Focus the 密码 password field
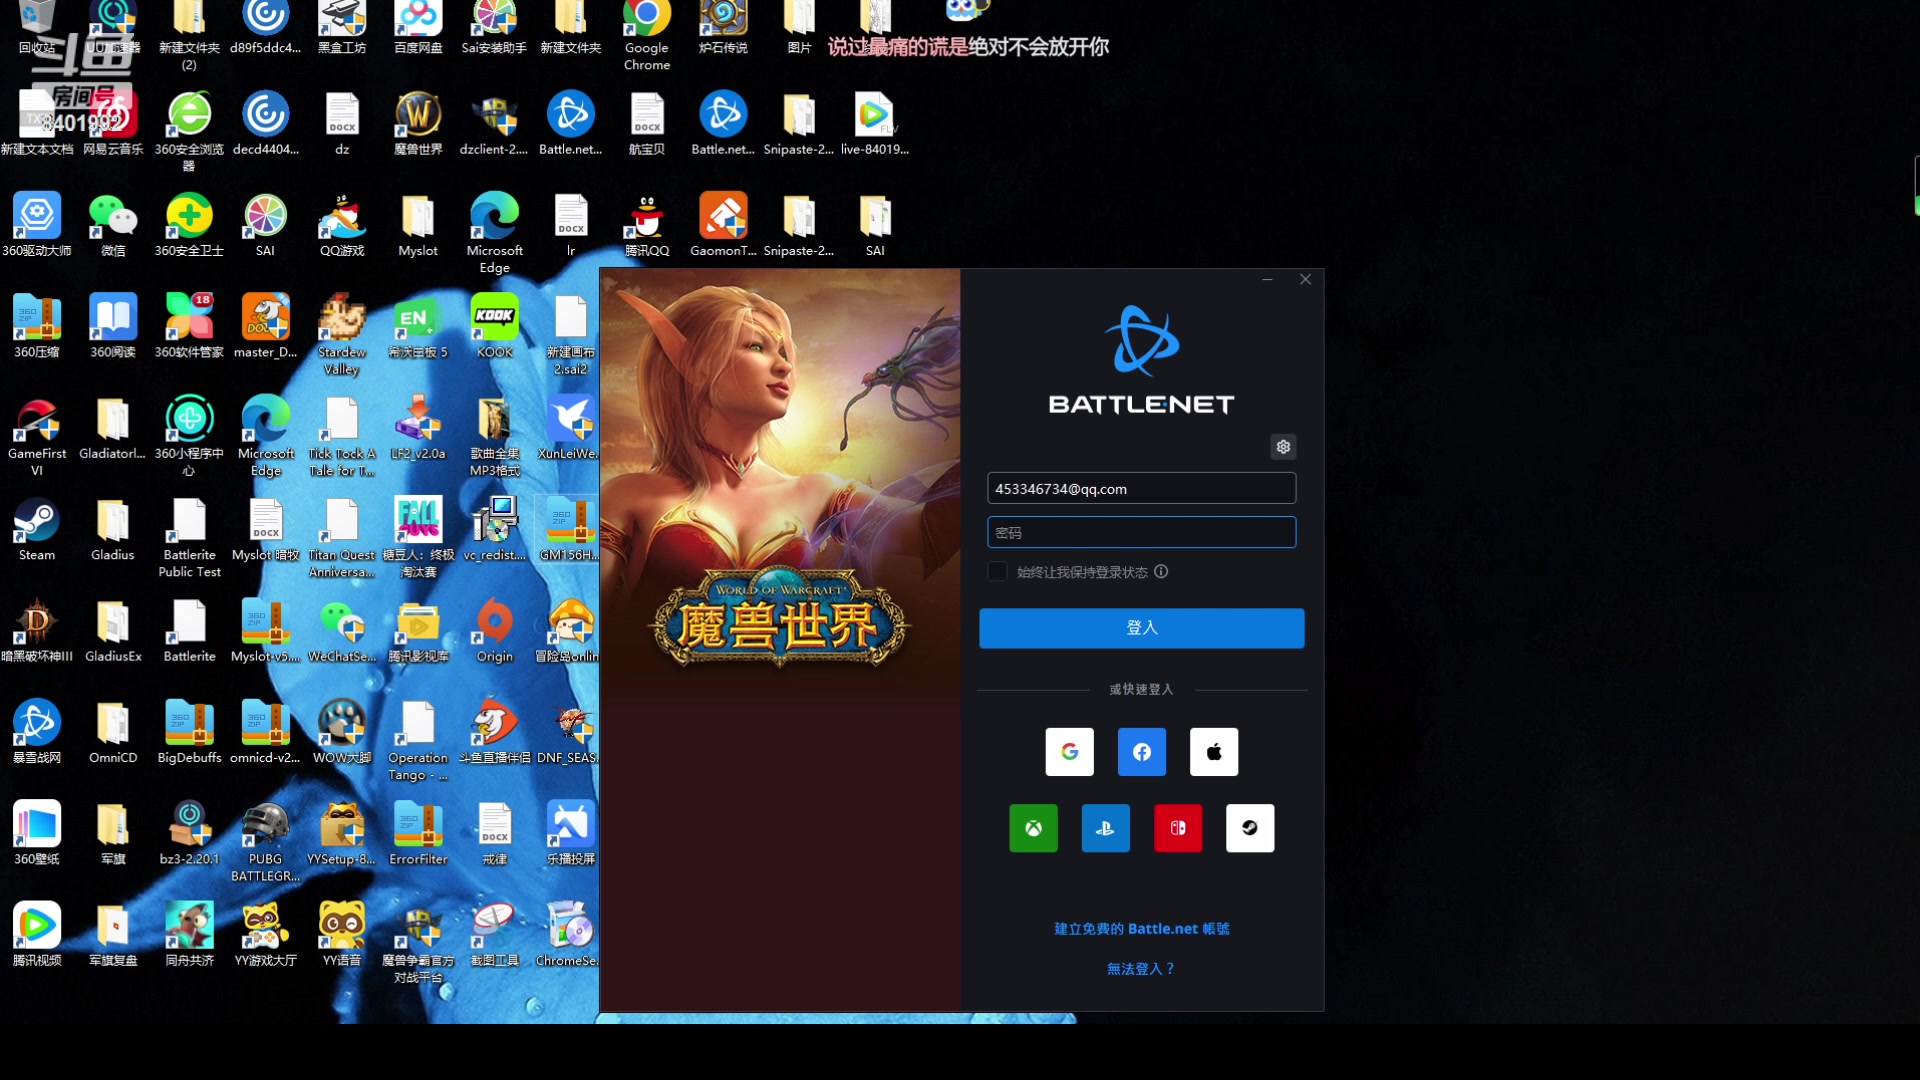This screenshot has width=1920, height=1080. coord(1141,532)
